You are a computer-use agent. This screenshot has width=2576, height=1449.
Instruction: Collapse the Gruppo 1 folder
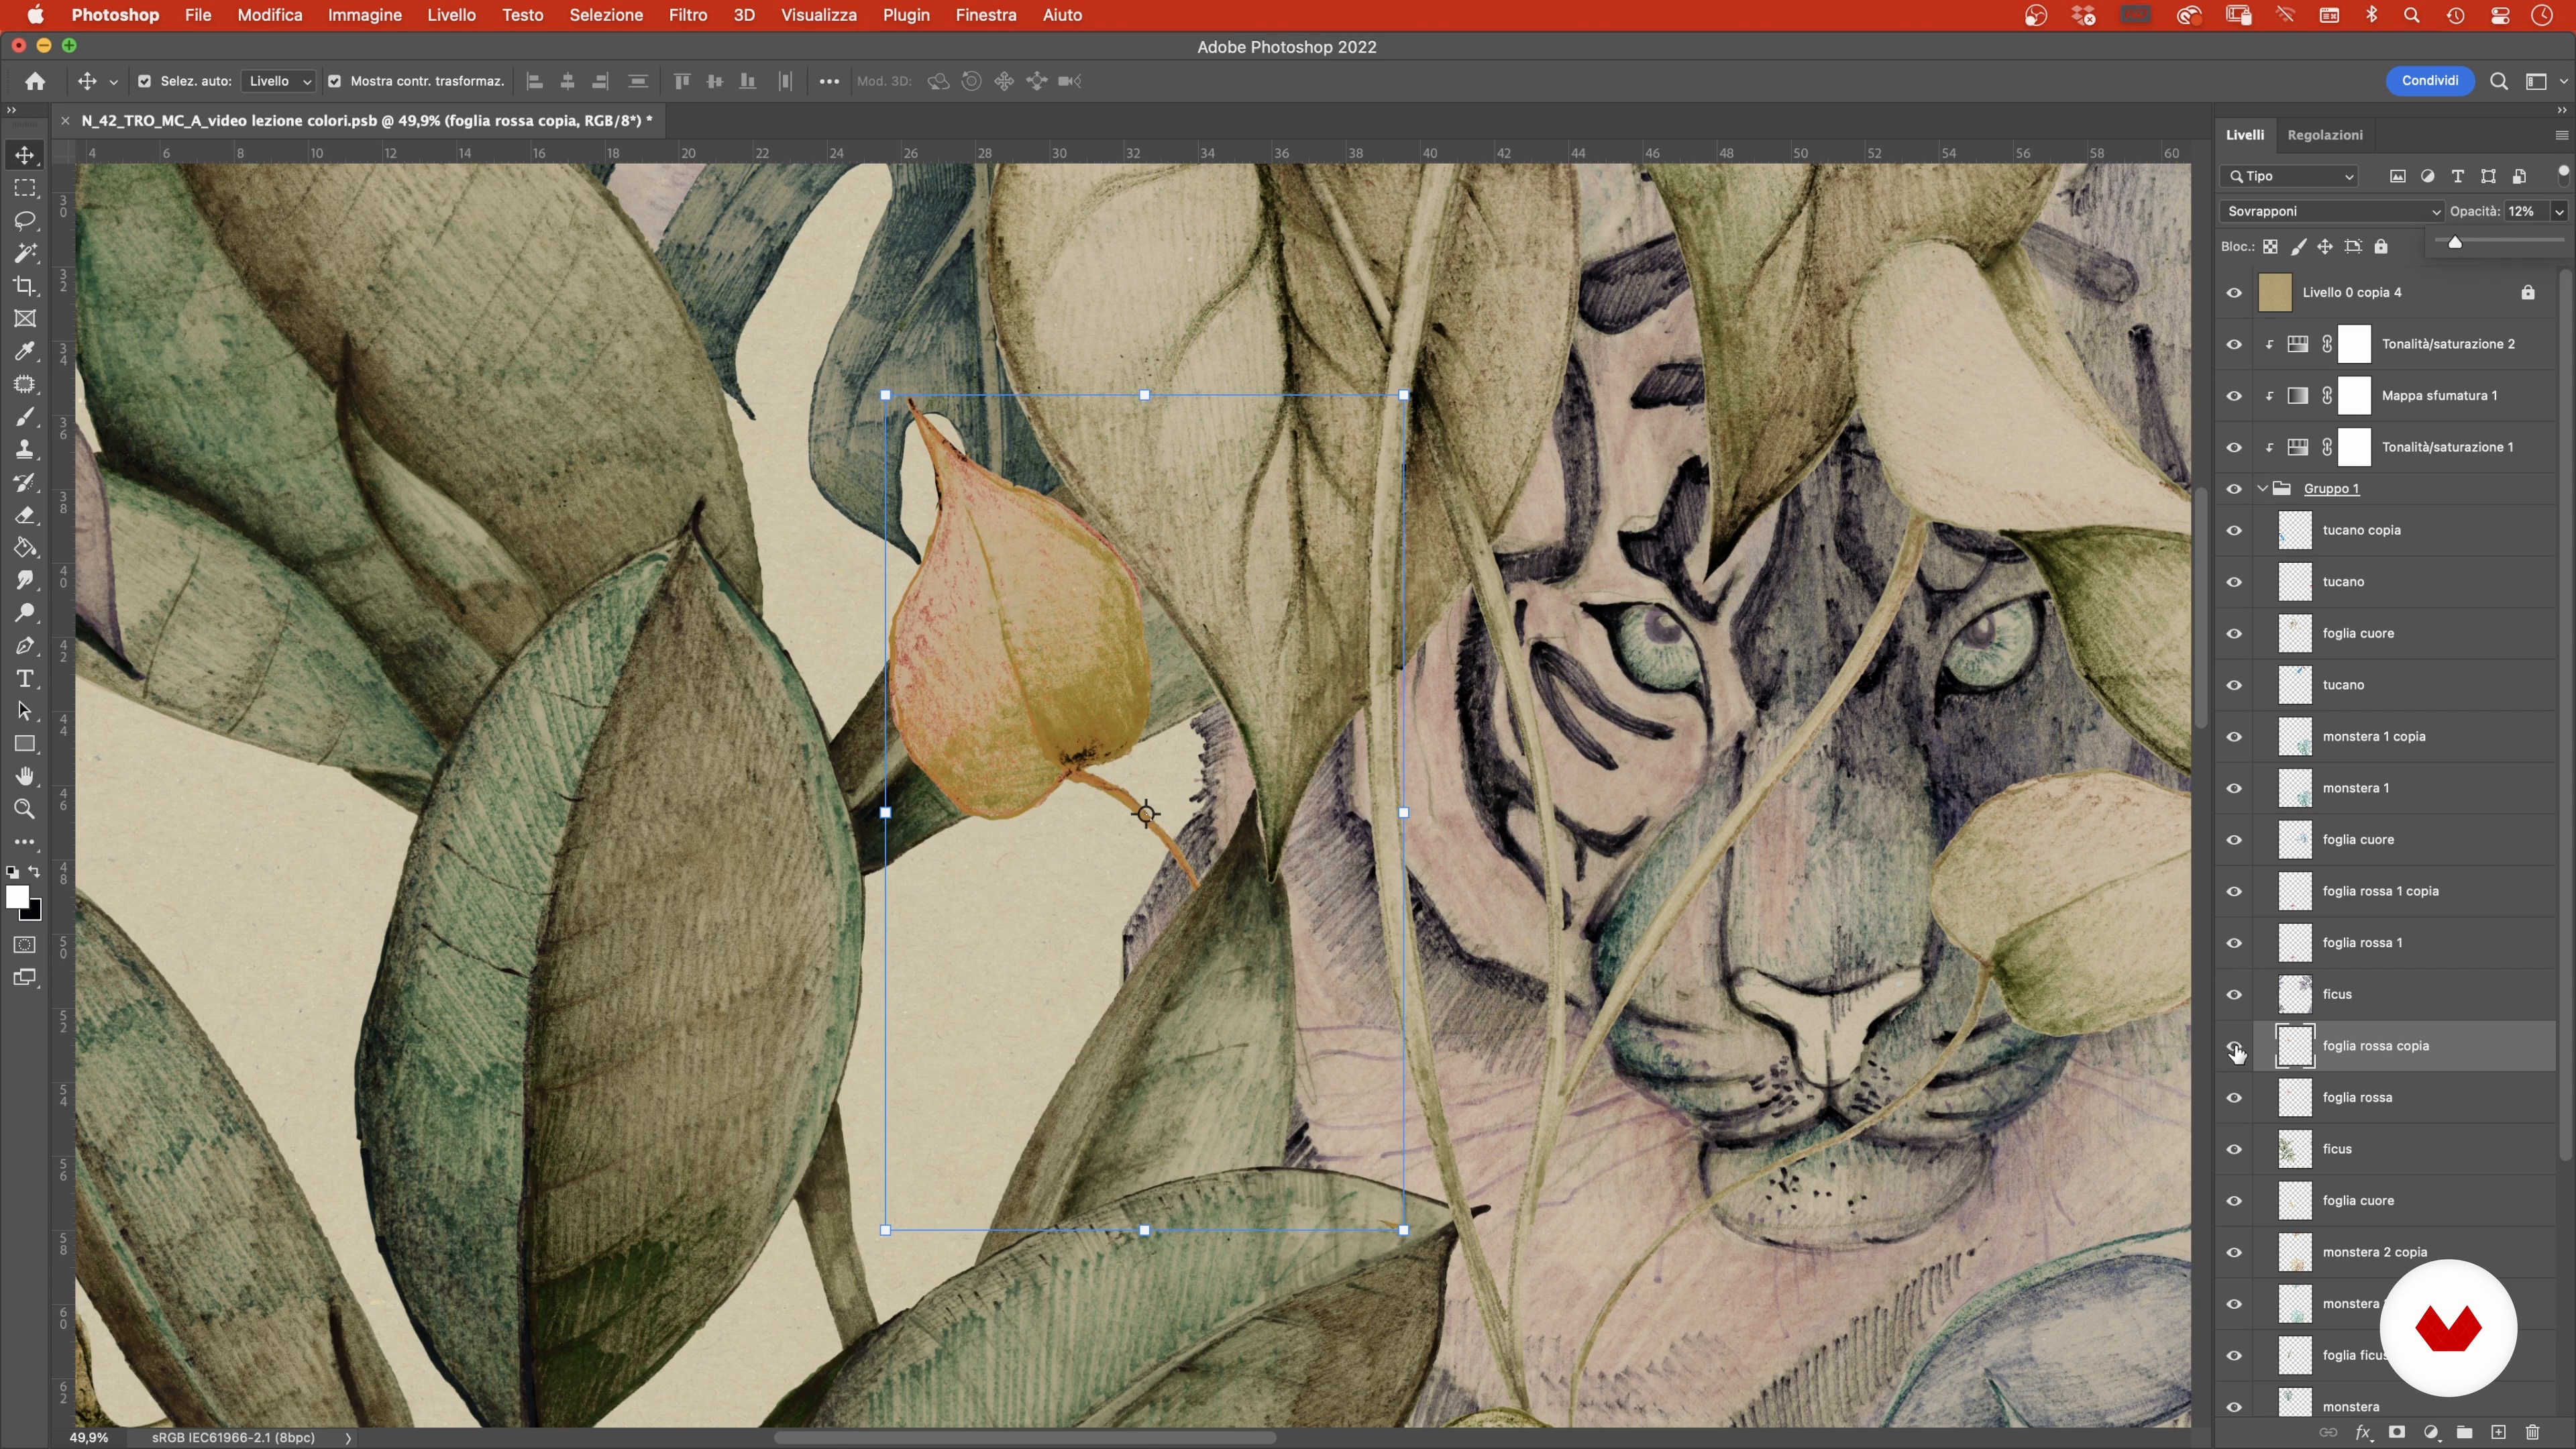pos(2263,489)
